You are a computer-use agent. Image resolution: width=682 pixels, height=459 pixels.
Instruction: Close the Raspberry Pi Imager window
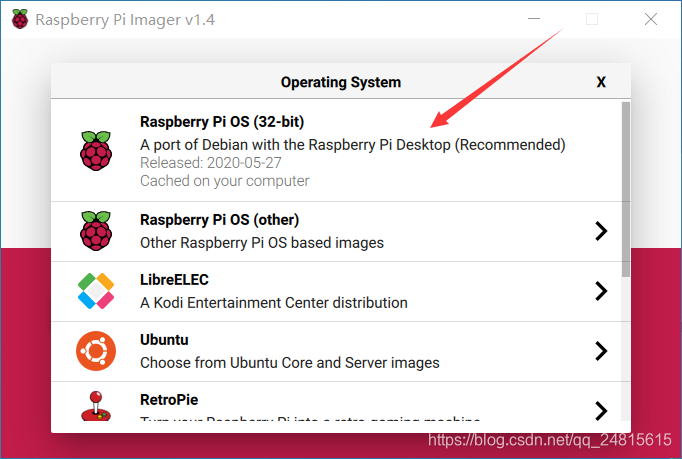651,19
